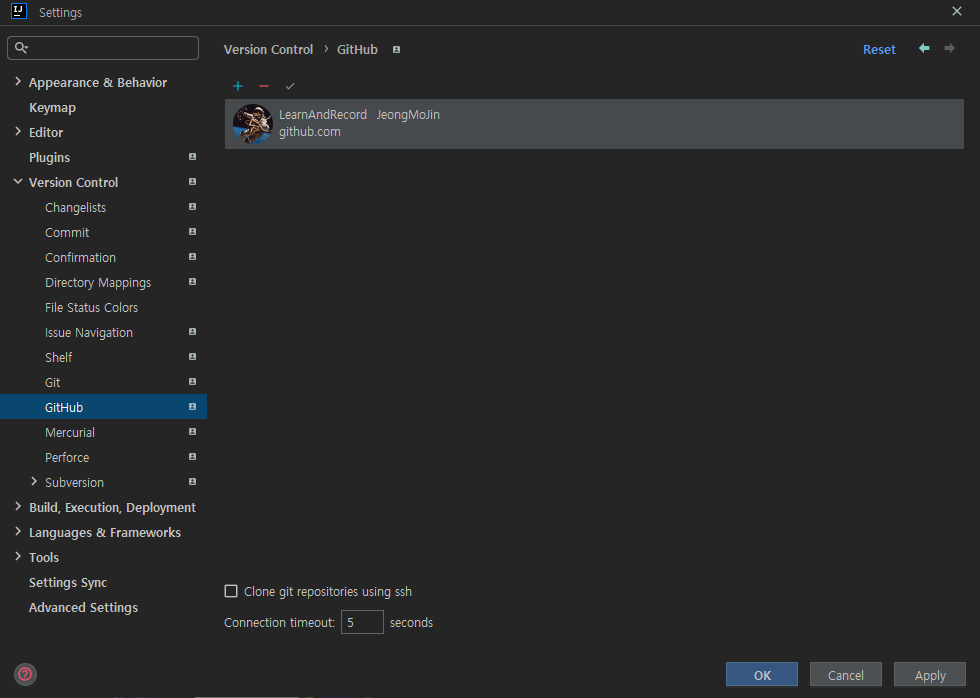Screen dimensions: 980x698
Task: Click the back navigation arrow
Action: click(x=924, y=48)
